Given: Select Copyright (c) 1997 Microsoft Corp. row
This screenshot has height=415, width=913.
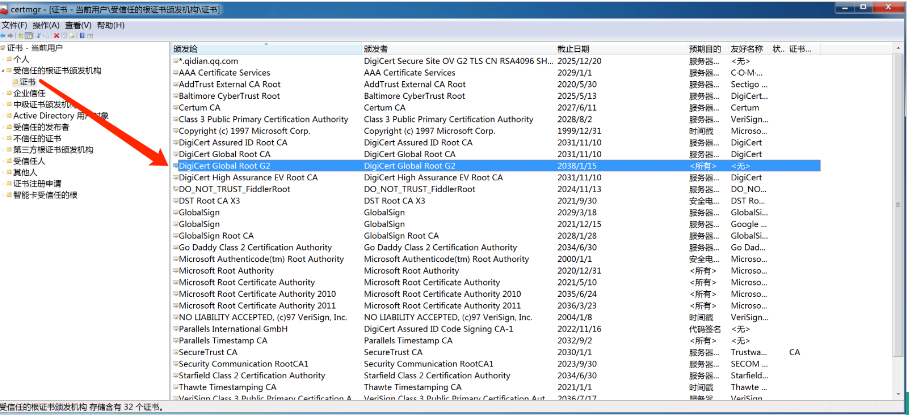Looking at the screenshot, I should (x=496, y=131).
